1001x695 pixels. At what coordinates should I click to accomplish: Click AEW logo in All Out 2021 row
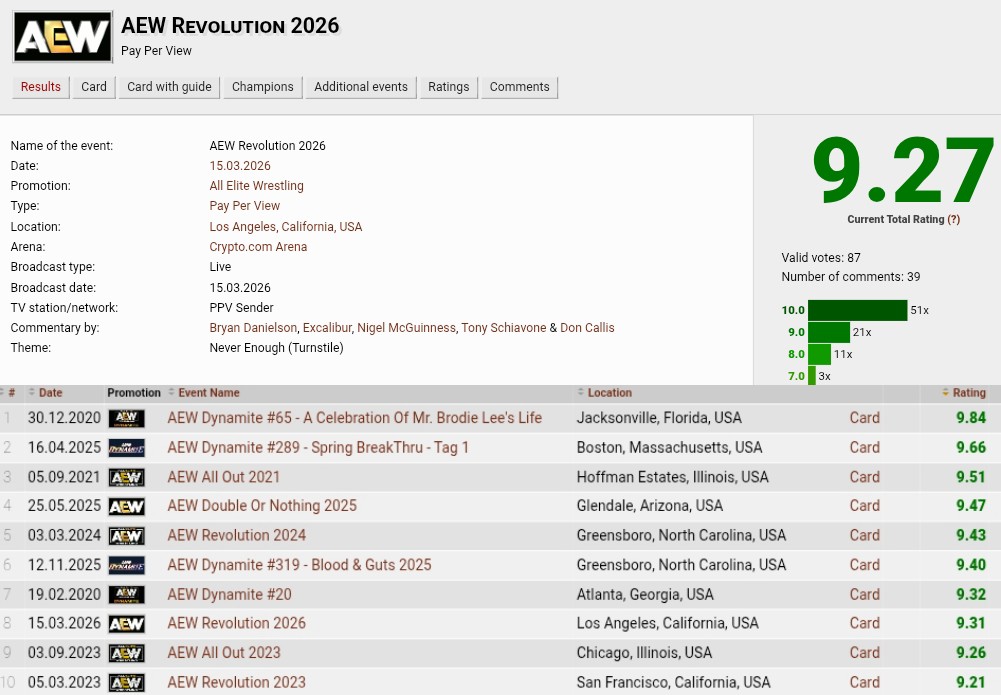pos(126,477)
